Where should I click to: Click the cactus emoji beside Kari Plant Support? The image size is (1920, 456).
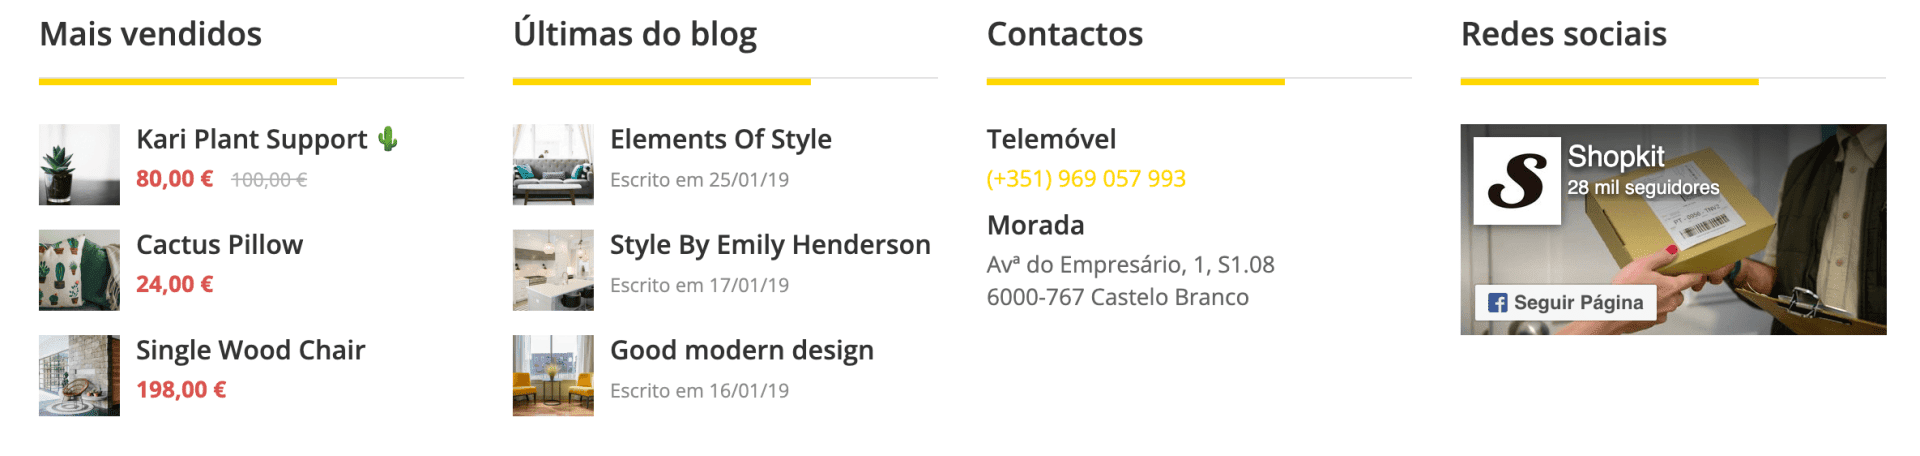[388, 139]
